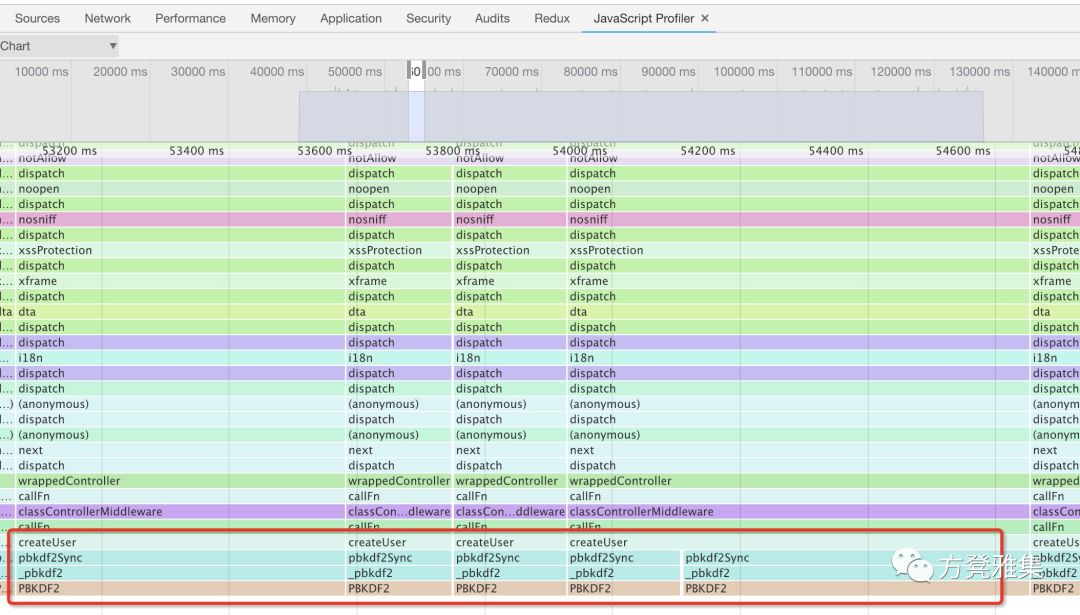The height and width of the screenshot is (615, 1080).
Task: Open the Application tab
Action: click(351, 19)
